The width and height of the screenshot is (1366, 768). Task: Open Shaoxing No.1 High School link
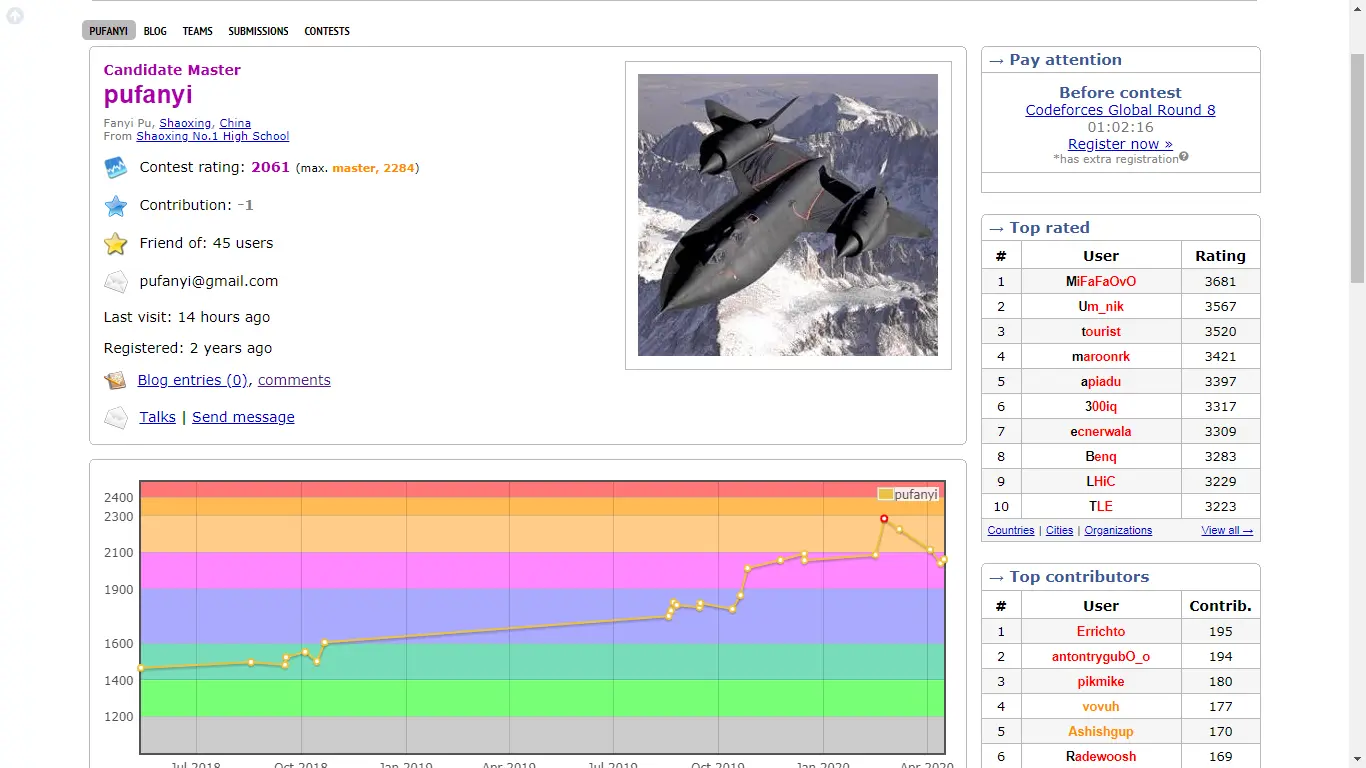click(x=212, y=136)
